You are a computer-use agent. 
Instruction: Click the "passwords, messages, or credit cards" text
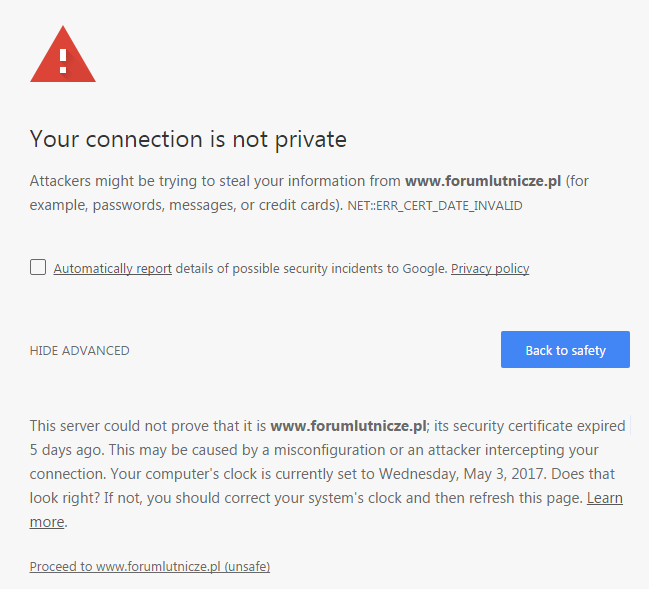(x=217, y=205)
